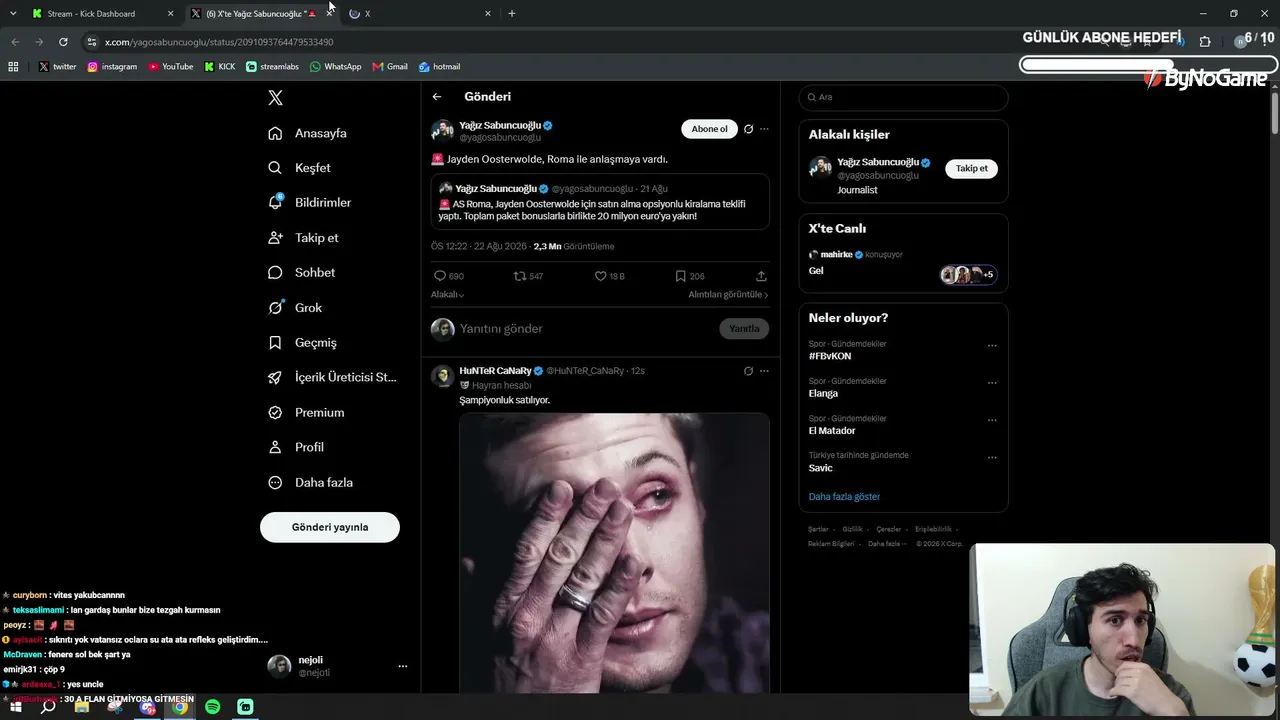Screen dimensions: 1280x720
Task: Open Grok from the sidebar
Action: (295, 308)
